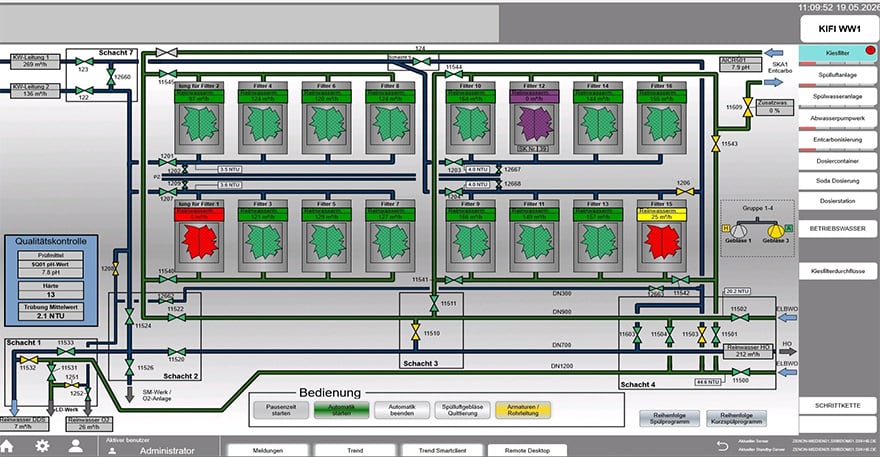The image size is (880, 457).
Task: Select yellow valve 11510 in Schacht 3
Action: pos(415,332)
